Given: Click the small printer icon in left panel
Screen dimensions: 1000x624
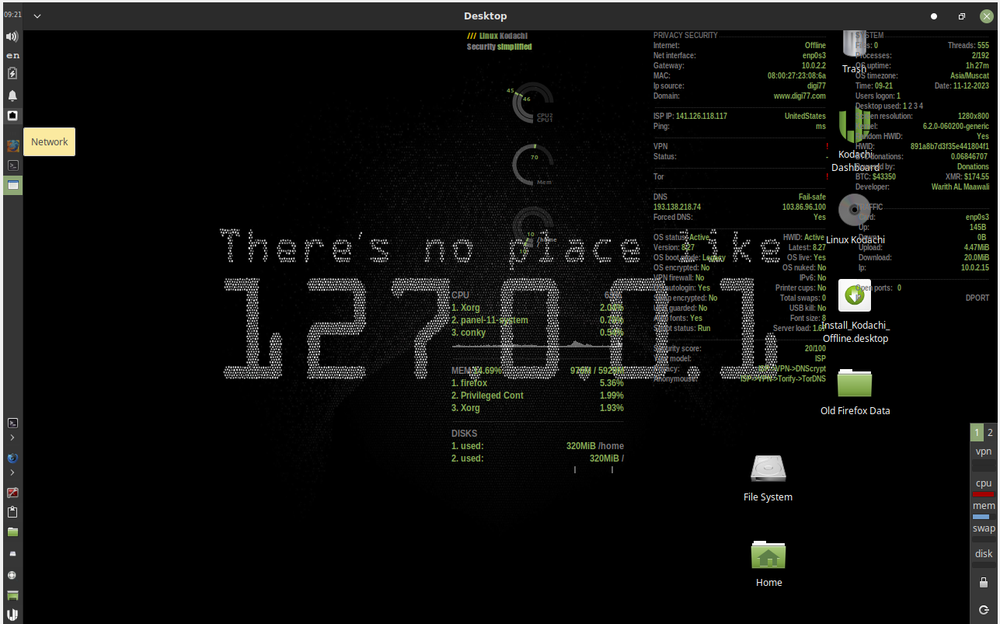Looking at the screenshot, I should pos(12,553).
